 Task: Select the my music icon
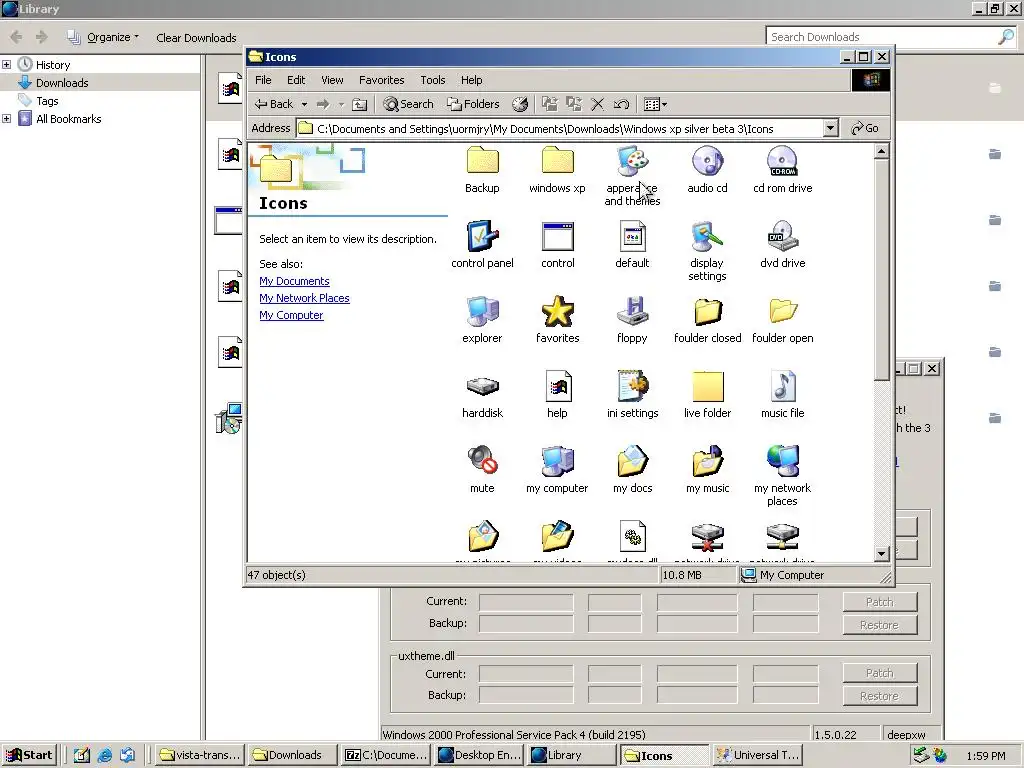tap(707, 462)
